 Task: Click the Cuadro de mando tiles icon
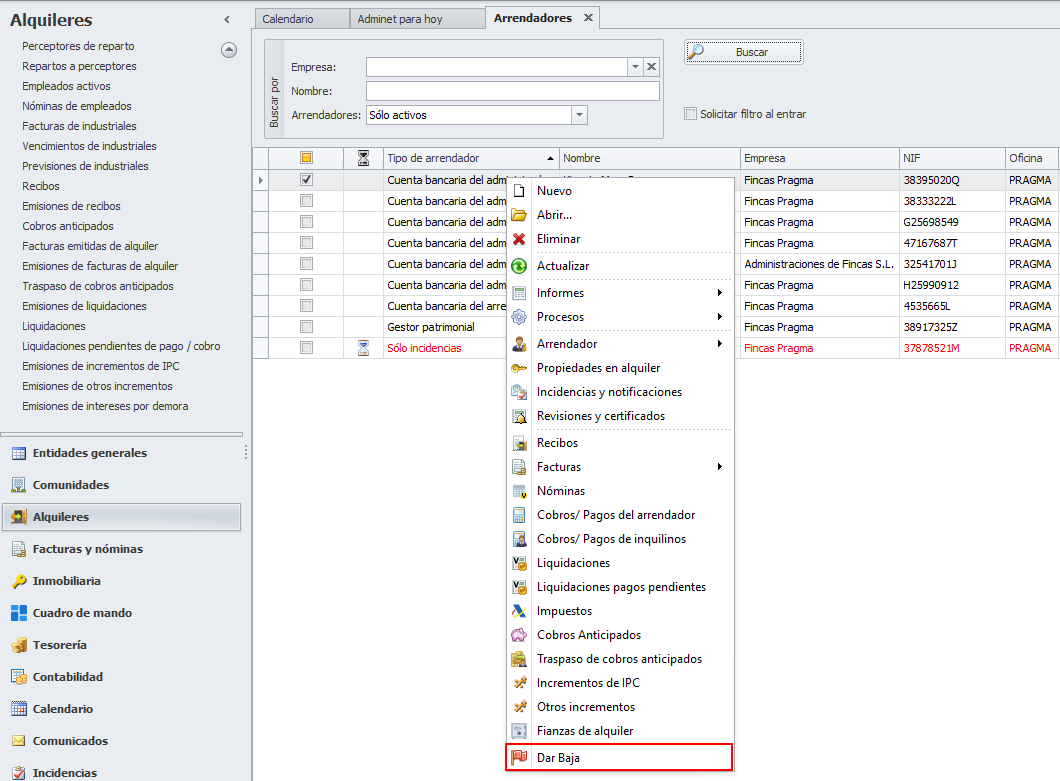(19, 613)
